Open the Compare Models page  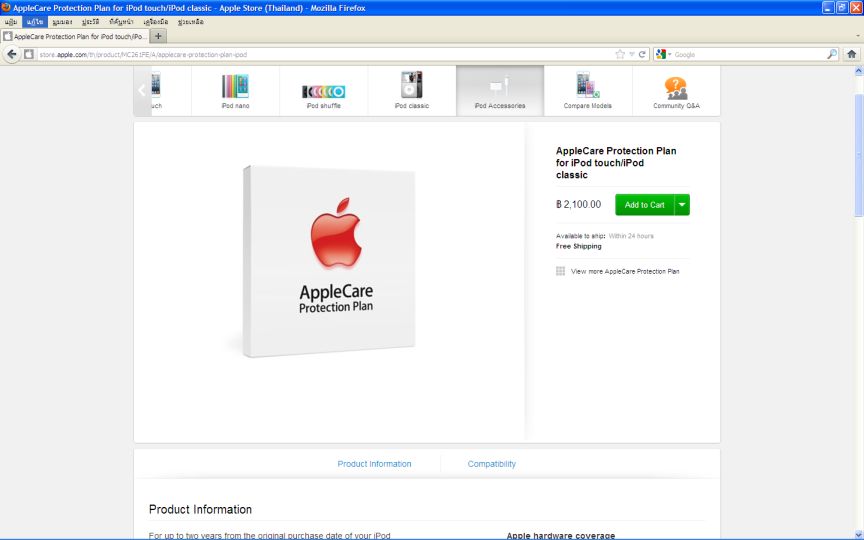[x=587, y=90]
